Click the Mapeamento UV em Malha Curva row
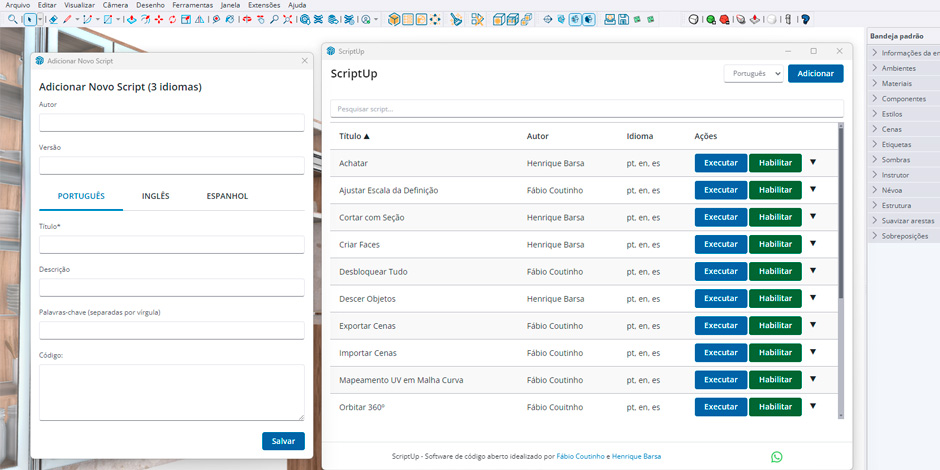 click(584, 380)
